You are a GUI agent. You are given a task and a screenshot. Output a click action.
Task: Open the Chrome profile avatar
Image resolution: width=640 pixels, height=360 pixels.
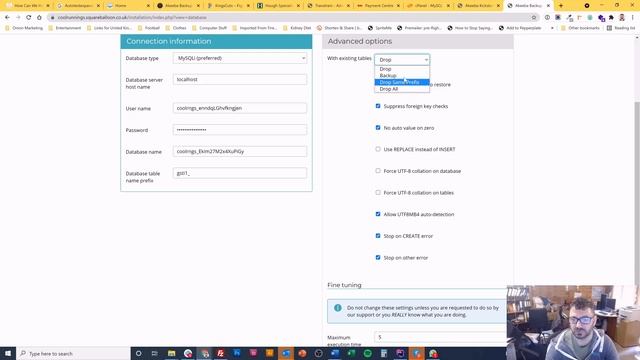coord(622,18)
